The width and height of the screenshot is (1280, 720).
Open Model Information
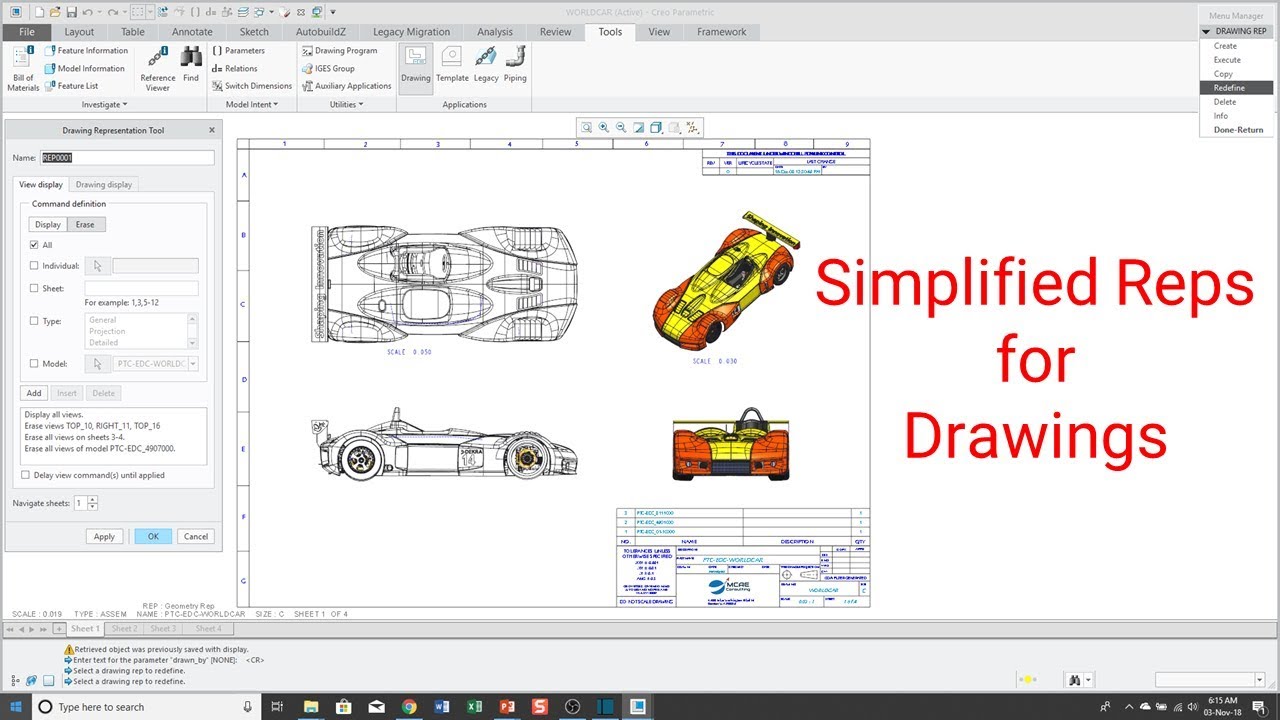pos(84,68)
